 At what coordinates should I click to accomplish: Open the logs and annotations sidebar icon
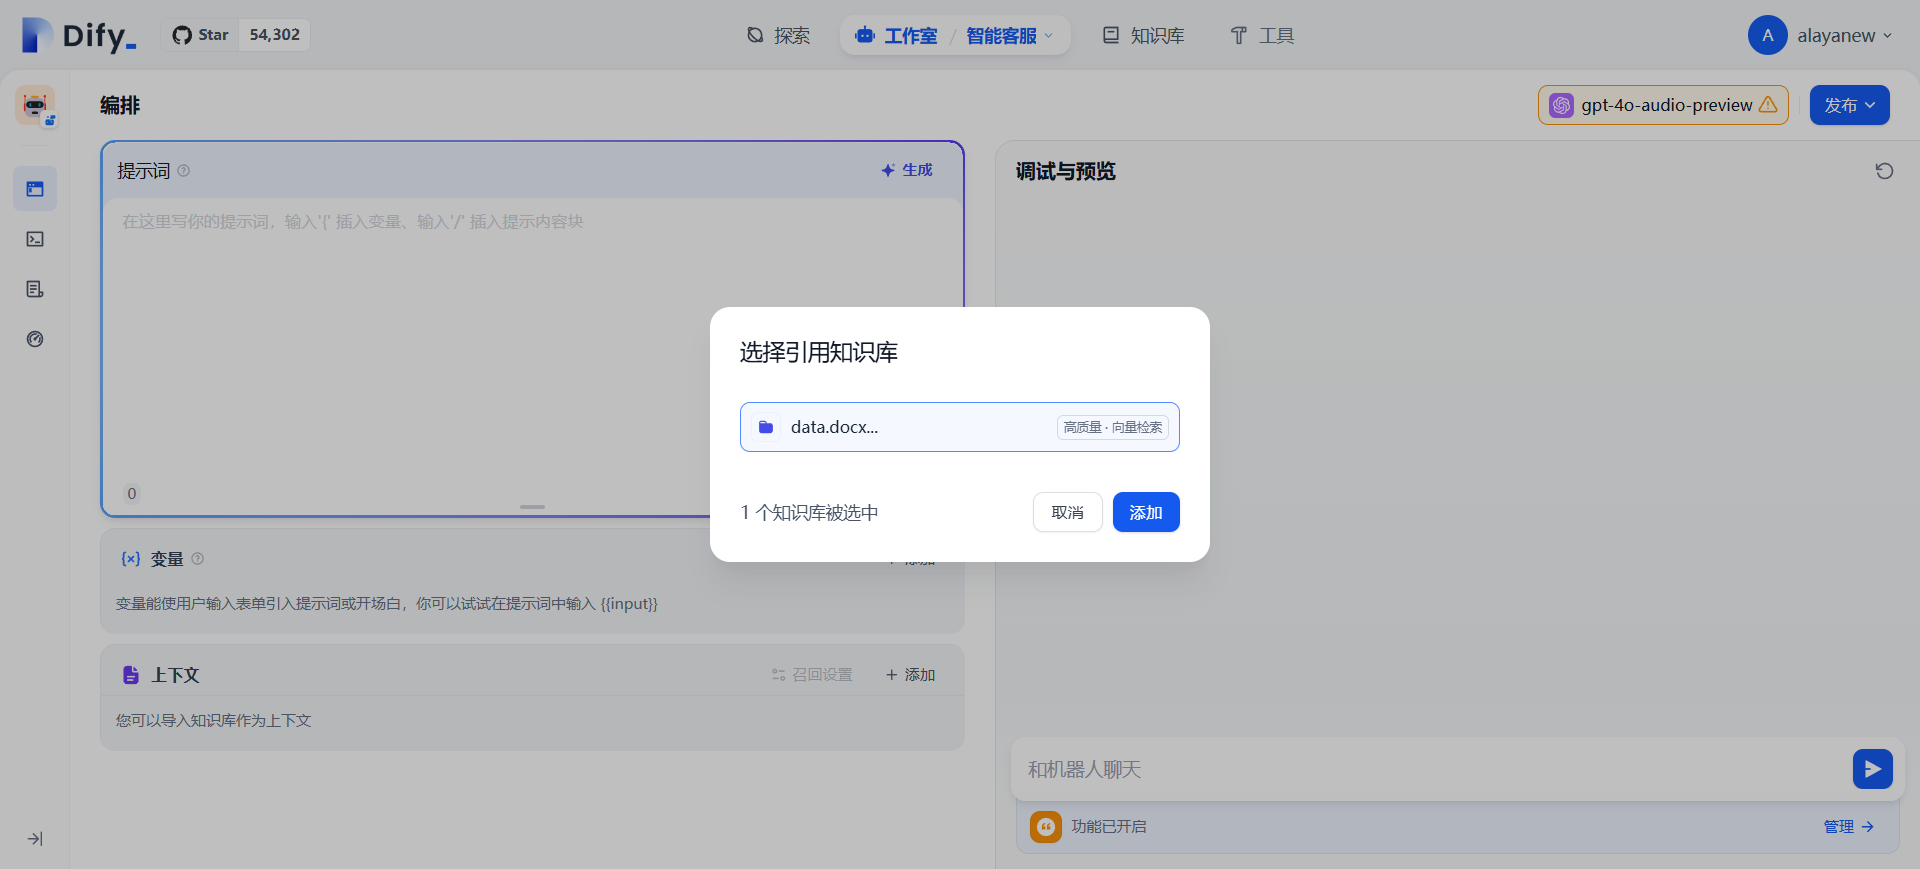click(x=35, y=289)
